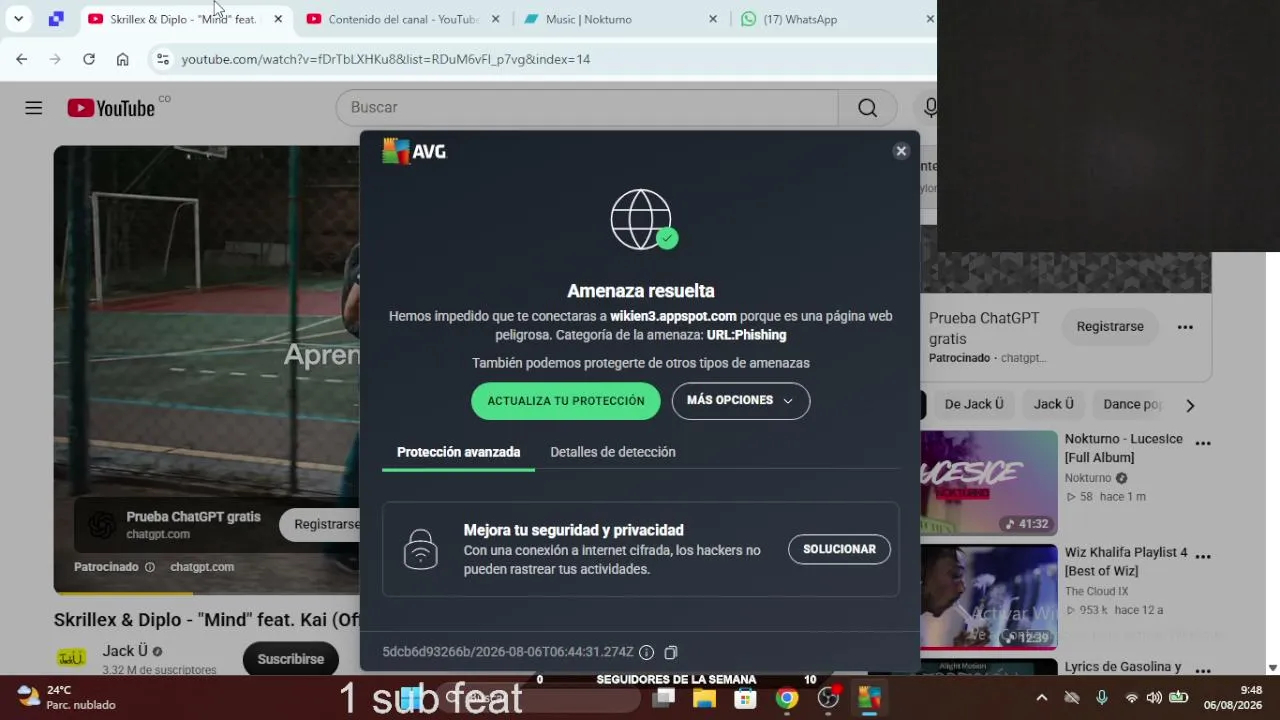Open OBS Studio from the taskbar
Viewport: 1280px width, 720px height.
click(828, 698)
